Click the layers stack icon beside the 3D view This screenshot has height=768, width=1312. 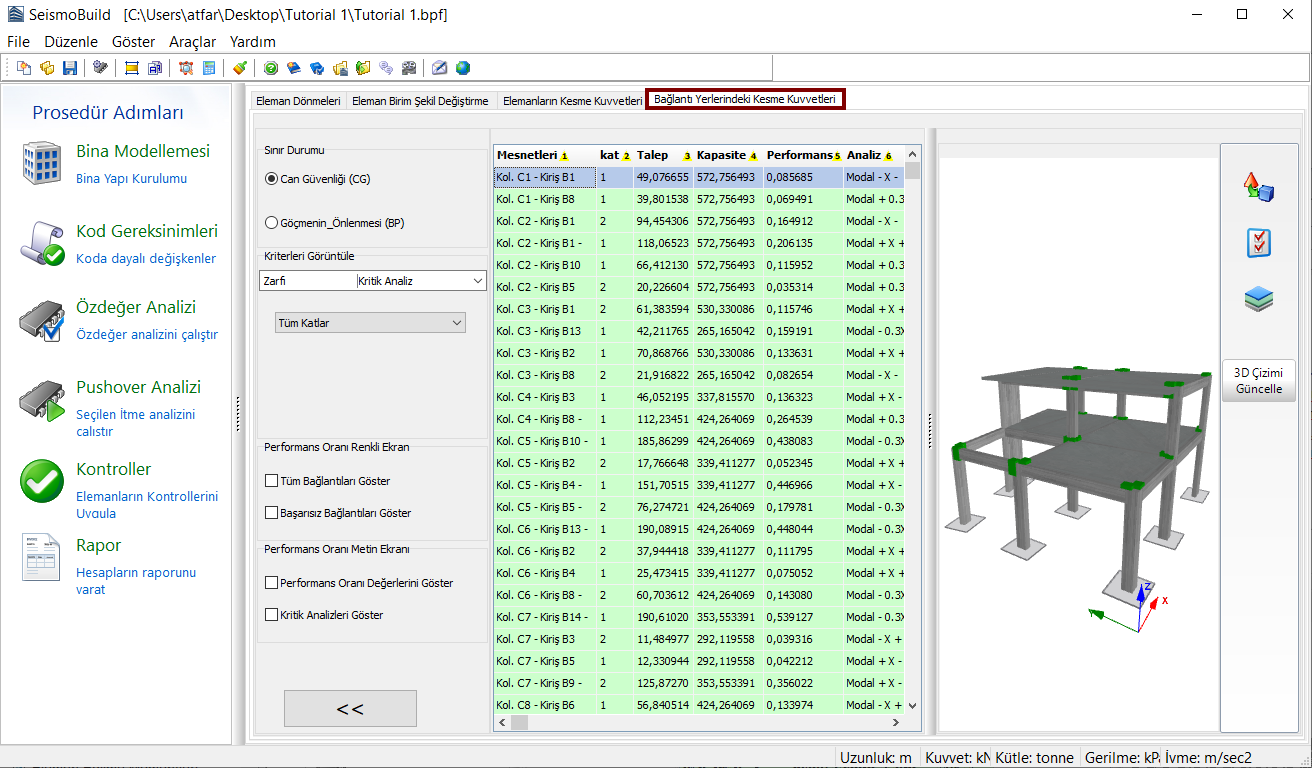(x=1258, y=300)
